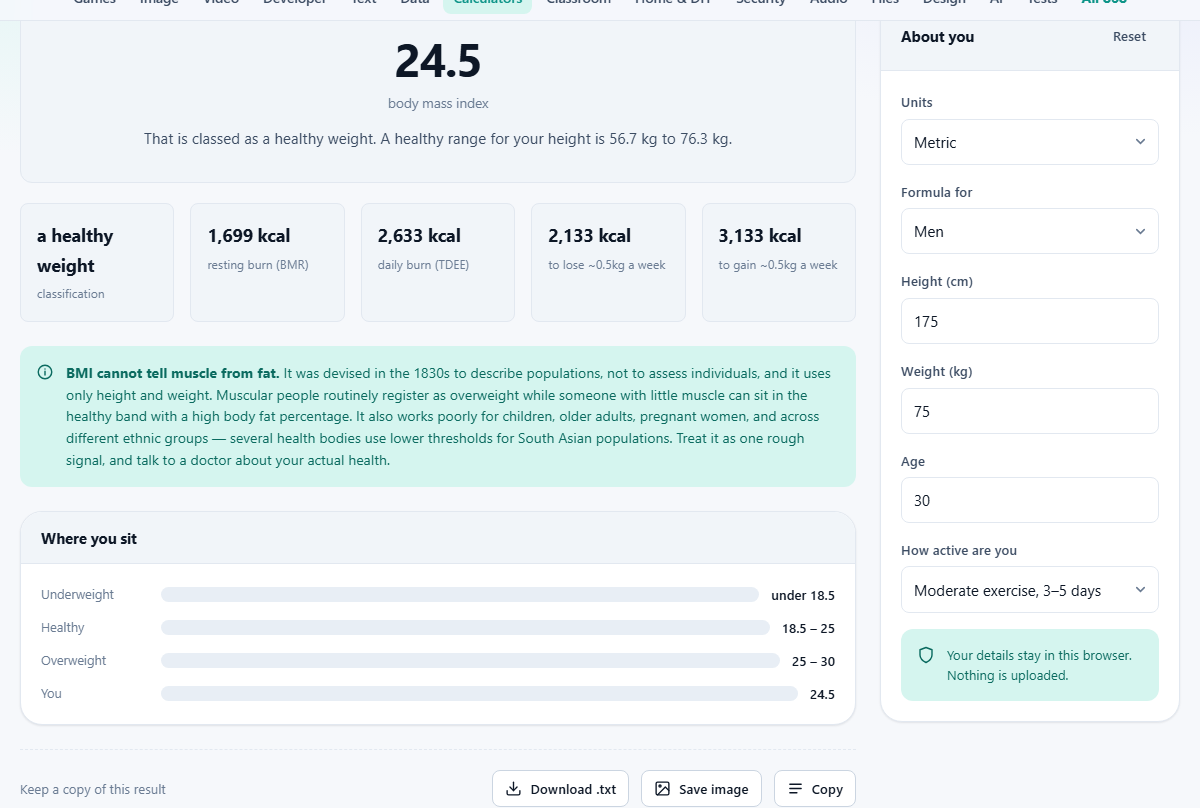Screen dimensions: 1200x808
Task: Click the under 18.5 value
Action: pos(803,595)
